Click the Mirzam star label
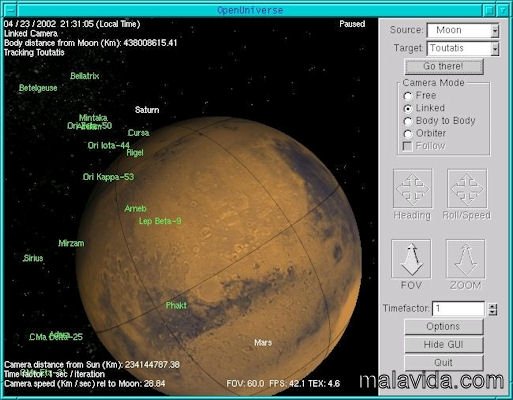Viewport: 513px width, 400px height. tap(71, 243)
